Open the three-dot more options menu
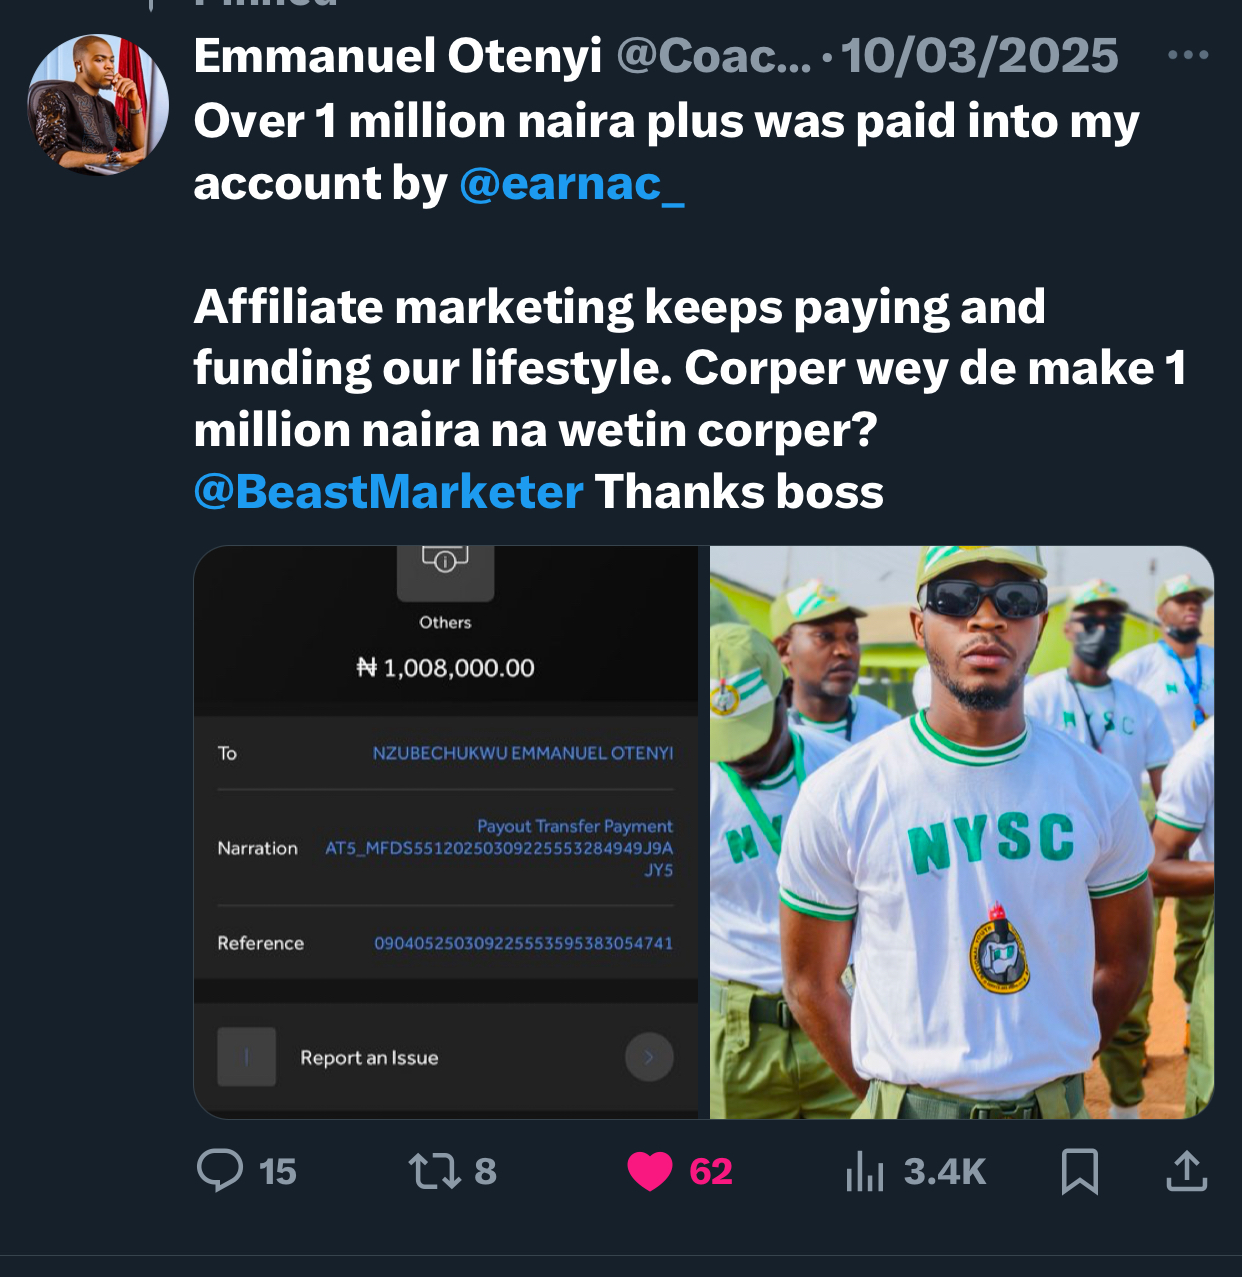Image resolution: width=1242 pixels, height=1277 pixels. coord(1188,55)
